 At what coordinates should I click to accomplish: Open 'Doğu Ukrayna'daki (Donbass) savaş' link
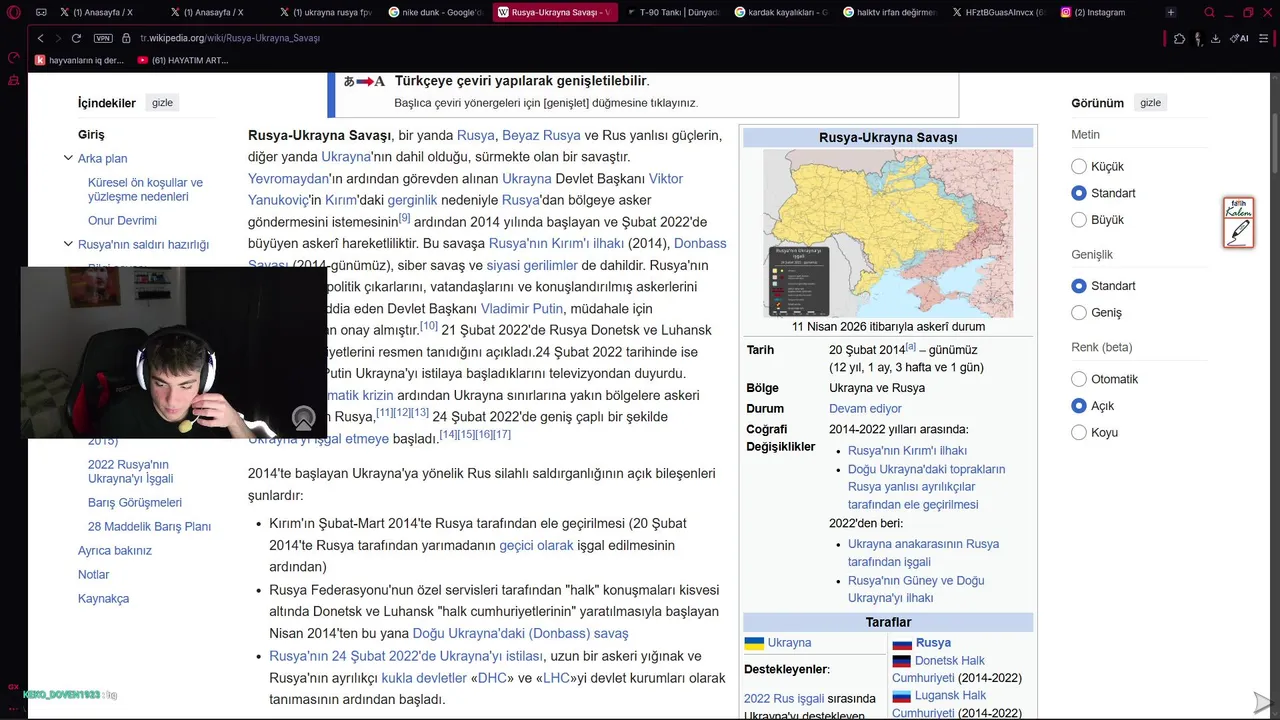(520, 633)
